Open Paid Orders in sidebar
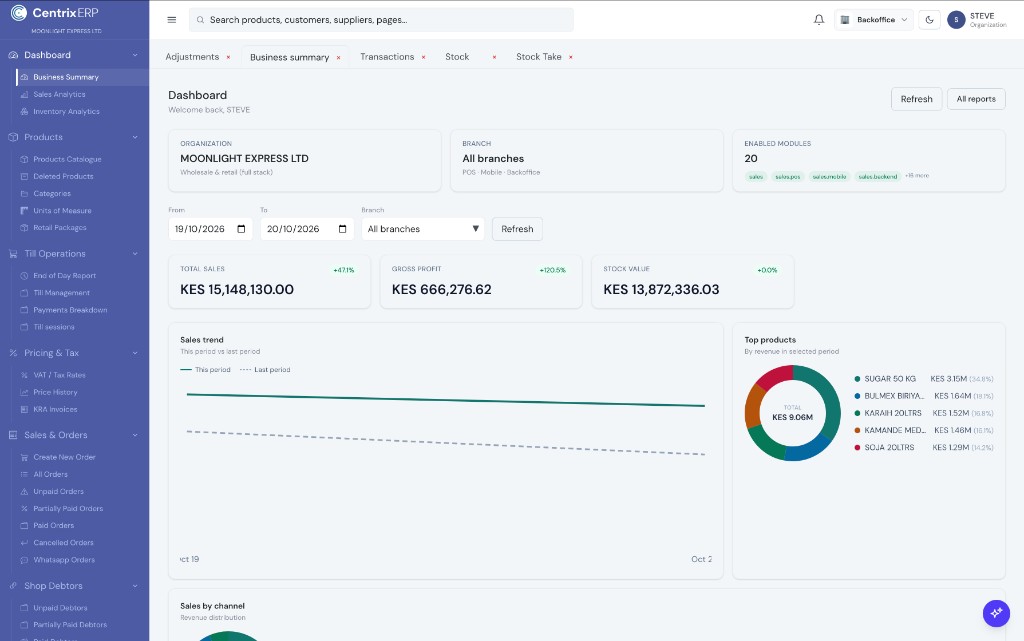Viewport: 1024px width, 641px height. pyautogui.click(x=54, y=525)
